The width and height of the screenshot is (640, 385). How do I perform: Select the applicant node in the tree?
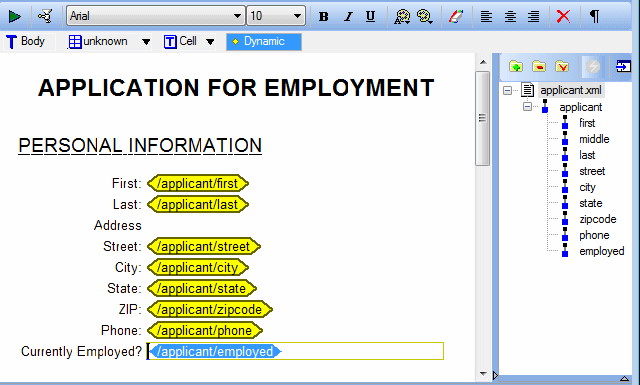click(580, 107)
